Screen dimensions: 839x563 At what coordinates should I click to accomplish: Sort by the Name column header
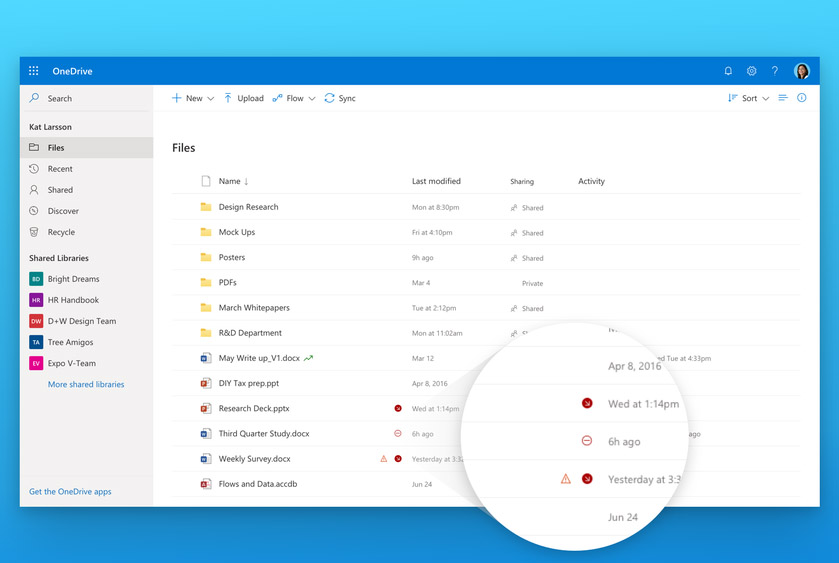pos(233,181)
